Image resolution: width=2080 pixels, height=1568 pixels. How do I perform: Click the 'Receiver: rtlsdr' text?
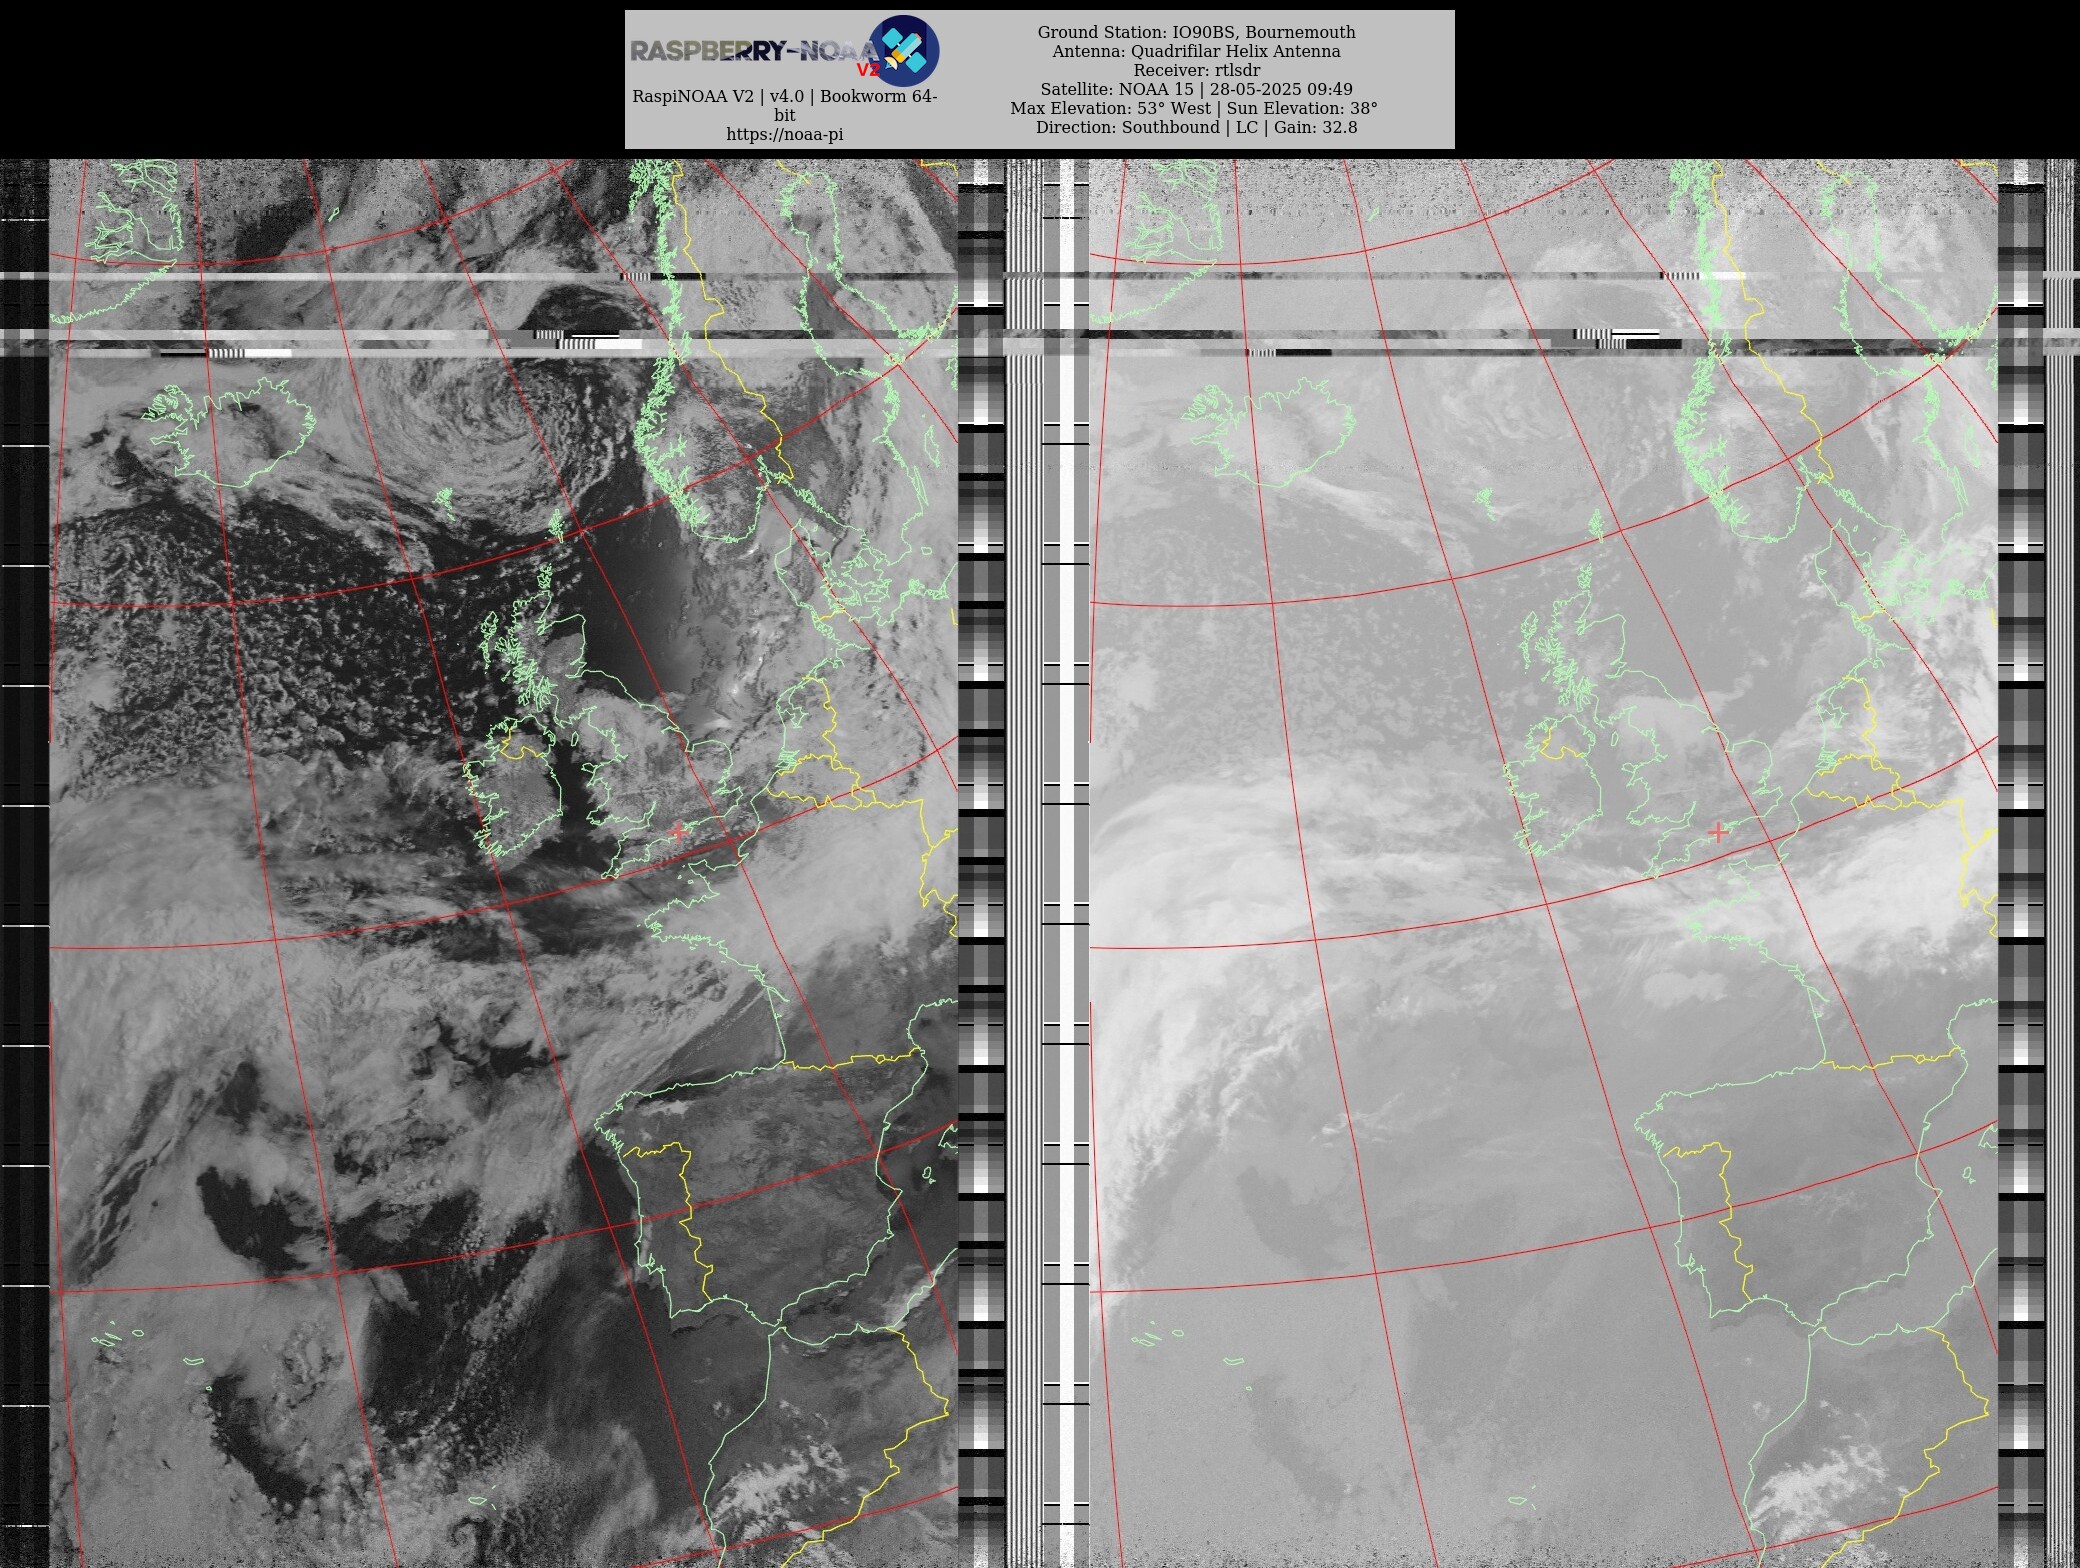(x=1196, y=70)
